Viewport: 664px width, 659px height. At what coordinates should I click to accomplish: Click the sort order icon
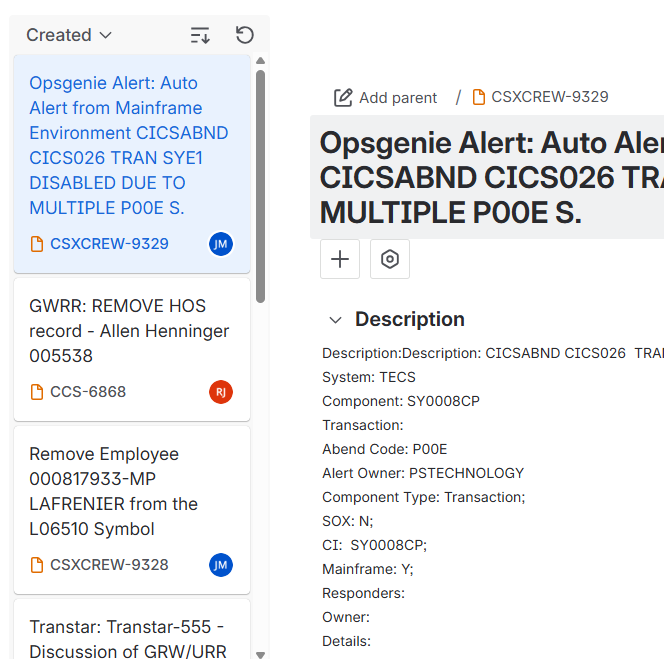(x=200, y=35)
